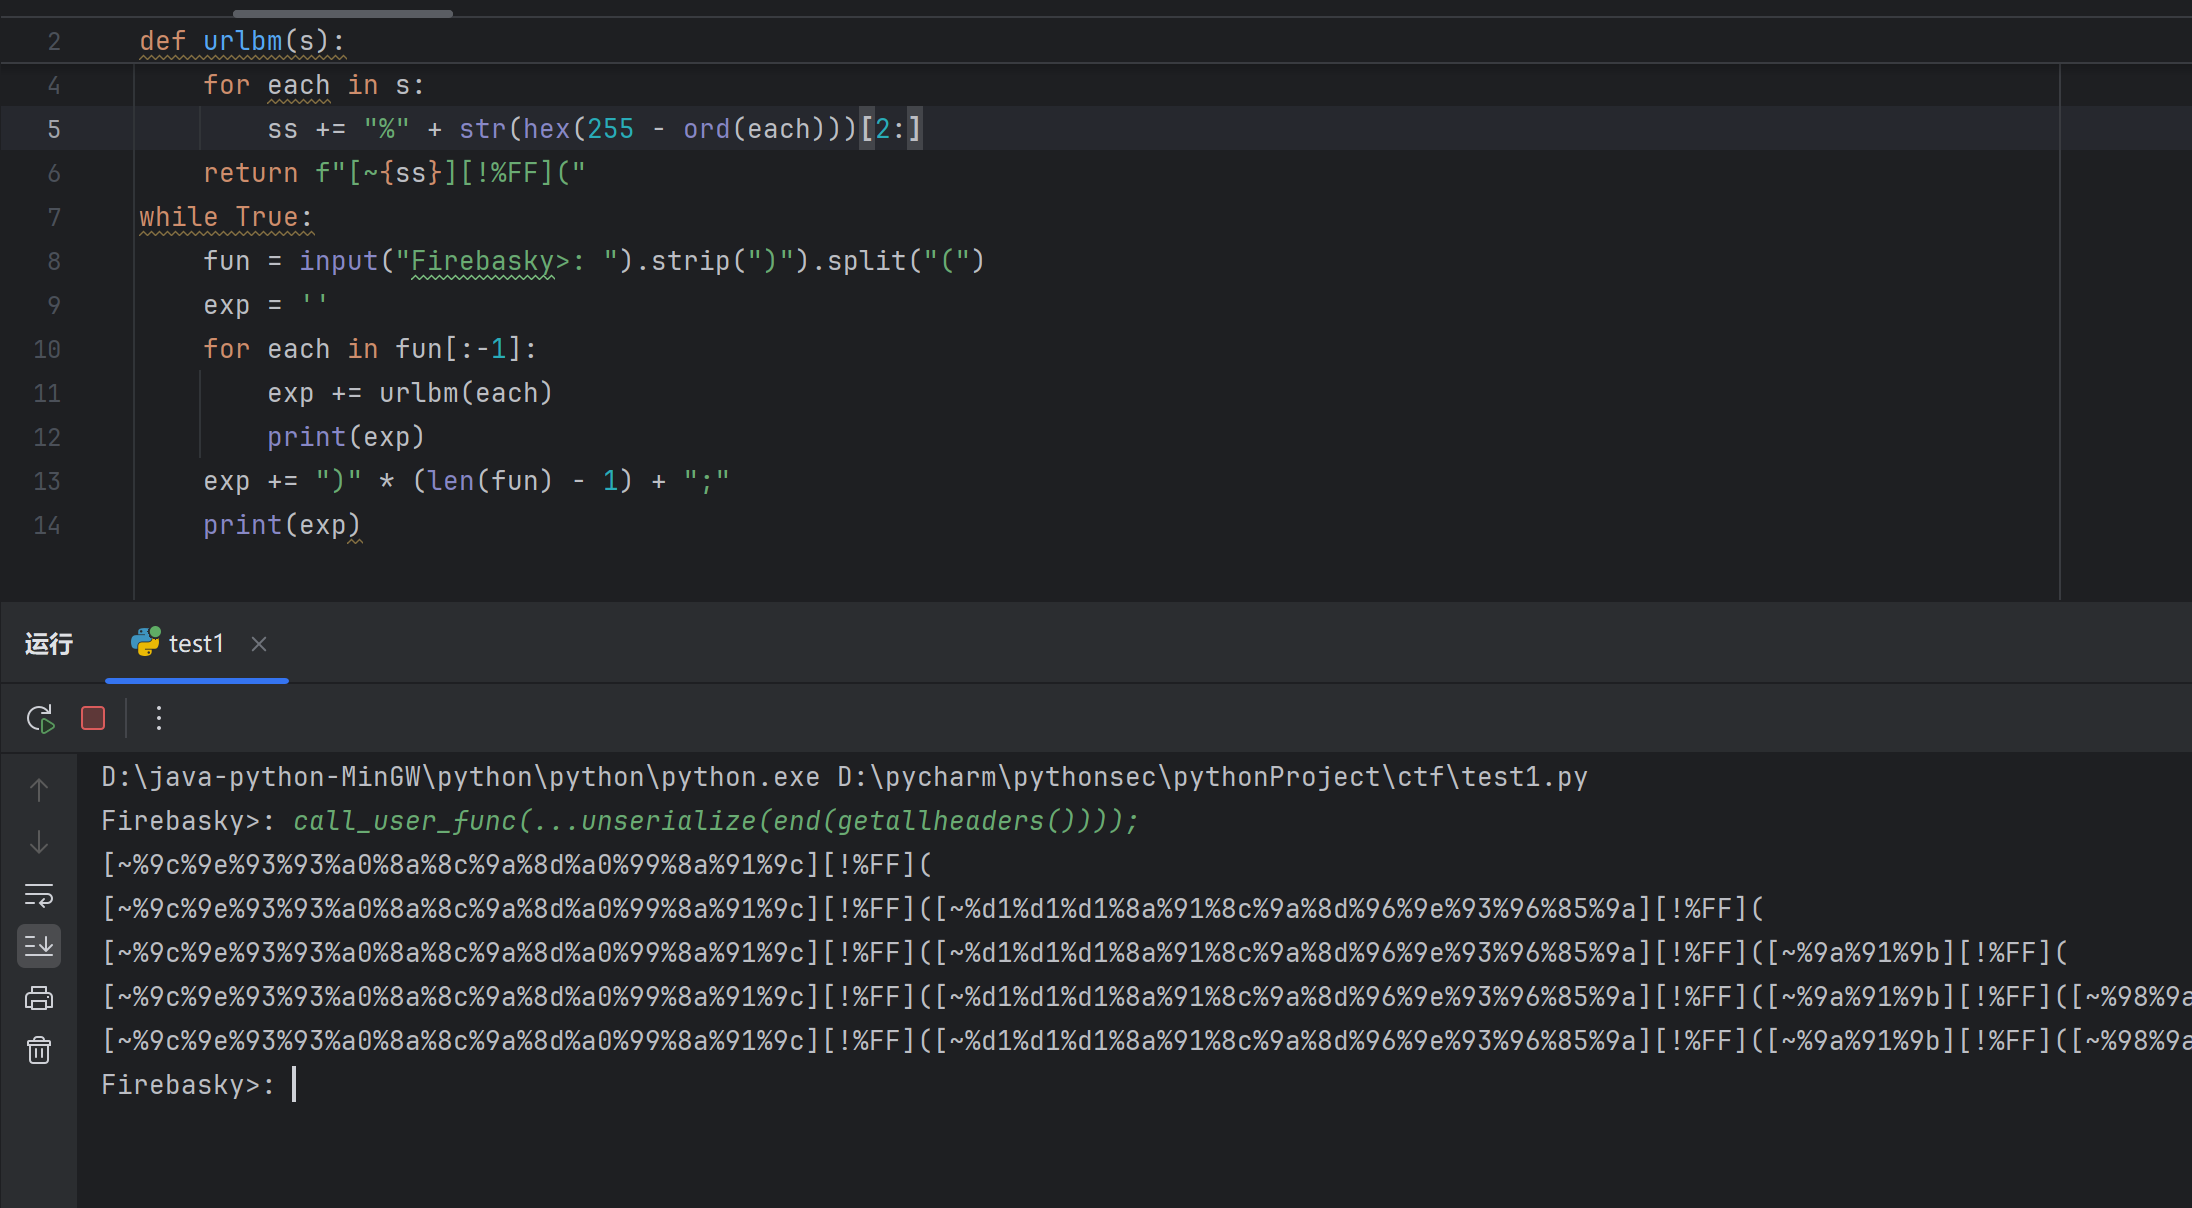Click the down arrow stack trace icon

click(x=39, y=842)
